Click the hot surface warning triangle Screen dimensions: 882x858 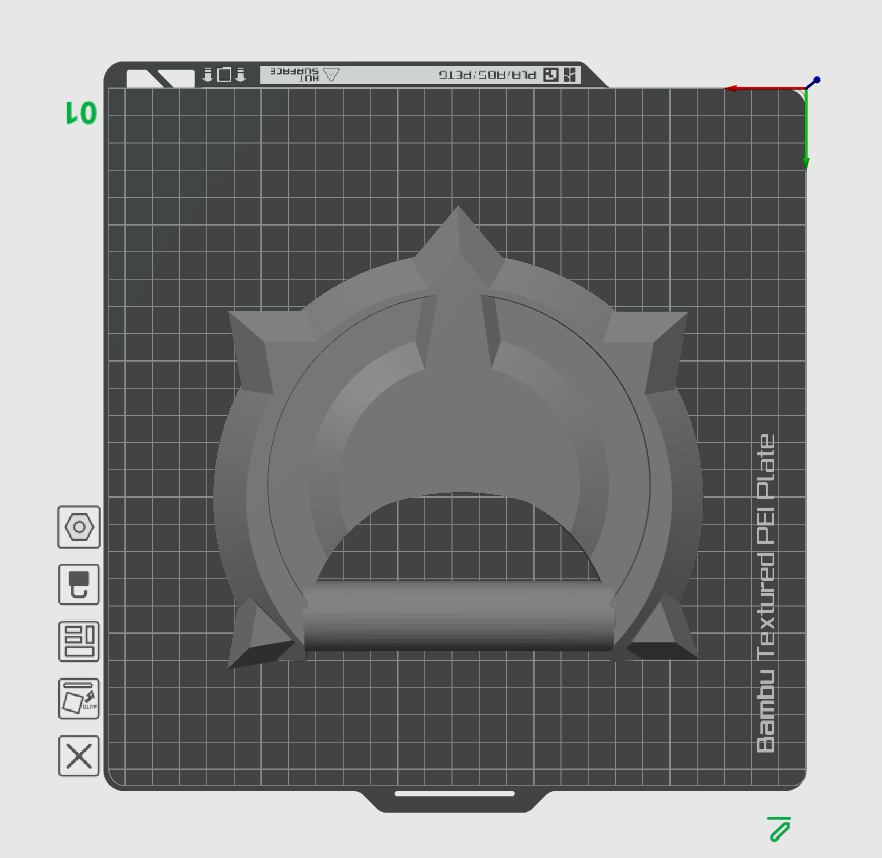(x=332, y=75)
